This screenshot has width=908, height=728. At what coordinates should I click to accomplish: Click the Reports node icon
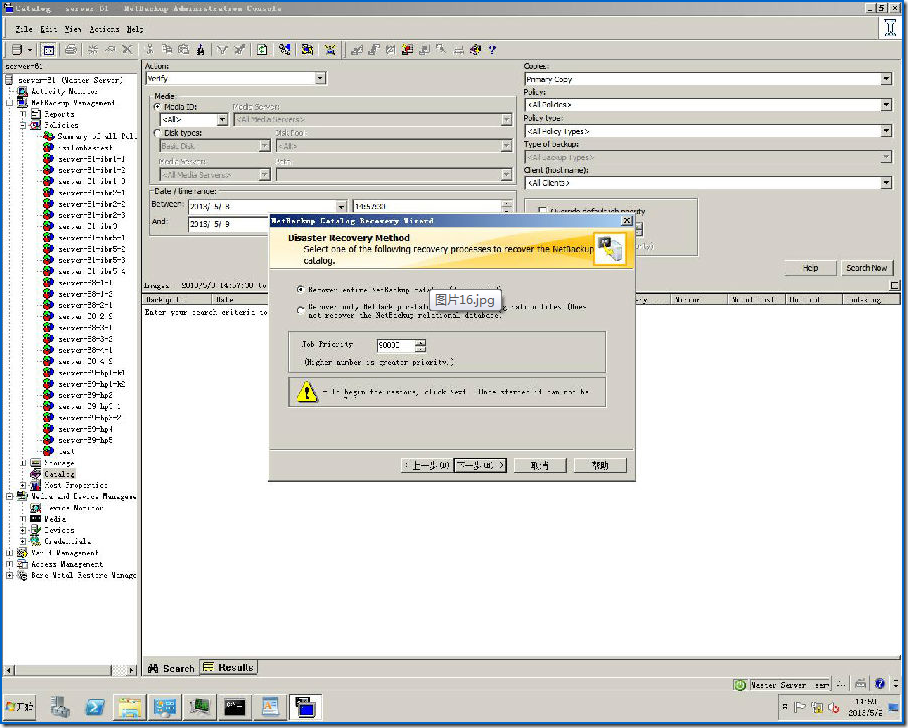click(x=36, y=114)
